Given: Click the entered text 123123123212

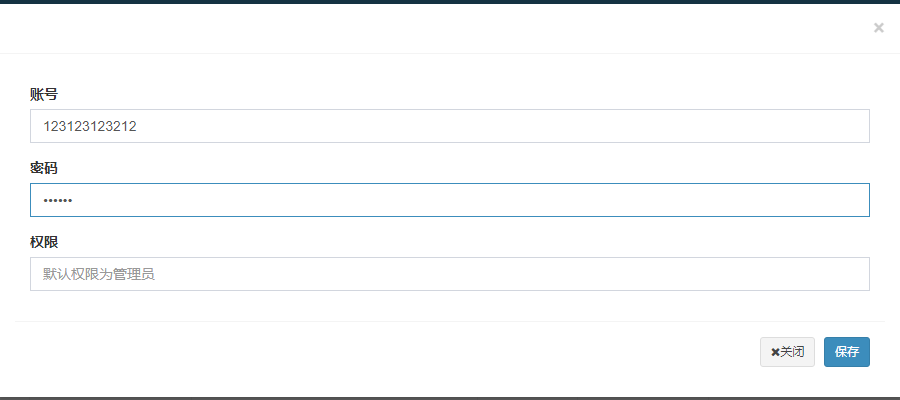Looking at the screenshot, I should click(90, 126).
